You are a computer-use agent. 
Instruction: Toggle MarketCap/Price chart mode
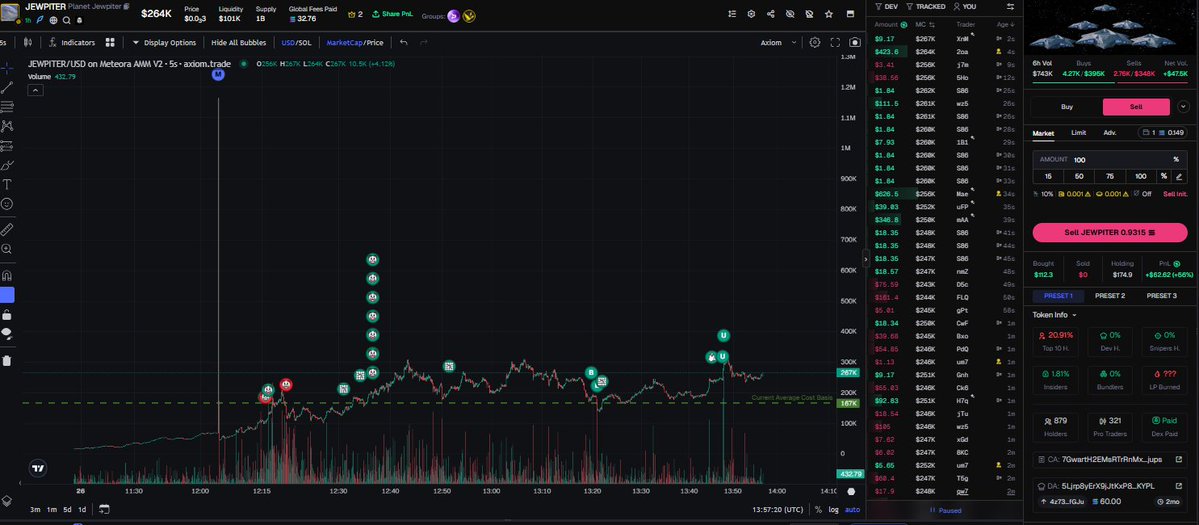click(x=355, y=43)
